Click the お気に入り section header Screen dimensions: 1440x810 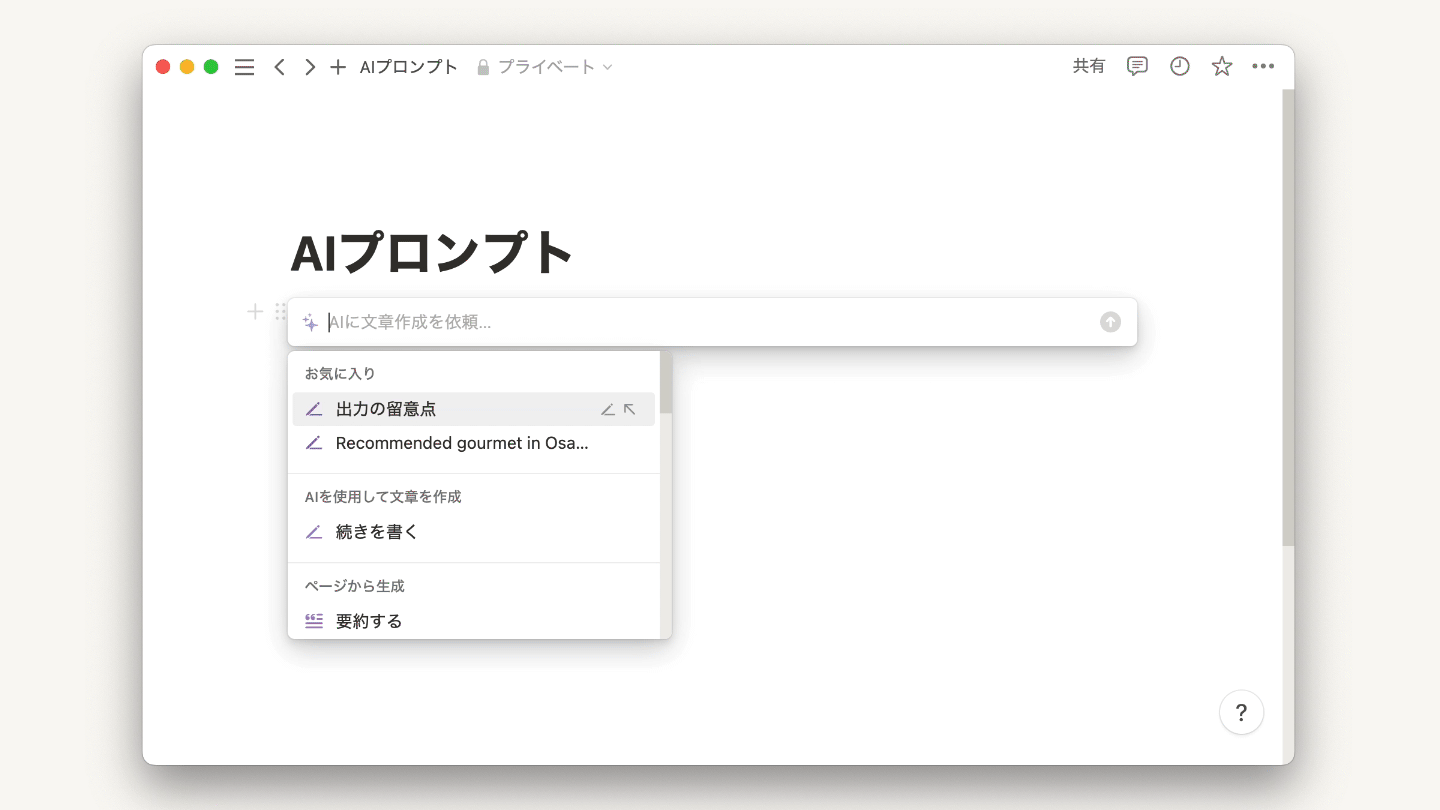(340, 373)
